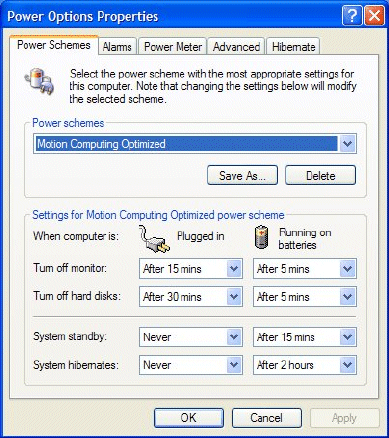Click the OK button
Image resolution: width=389 pixels, height=438 pixels.
coord(189,418)
